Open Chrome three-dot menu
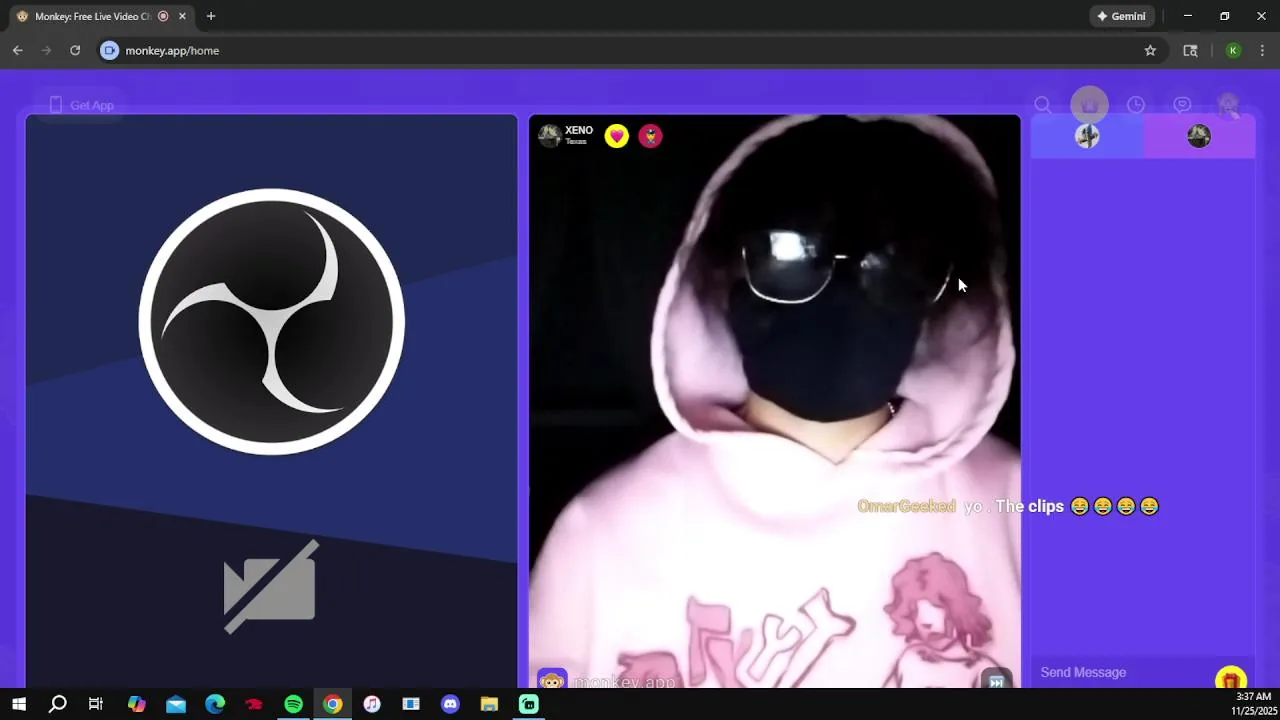The height and width of the screenshot is (720, 1280). 1262,50
